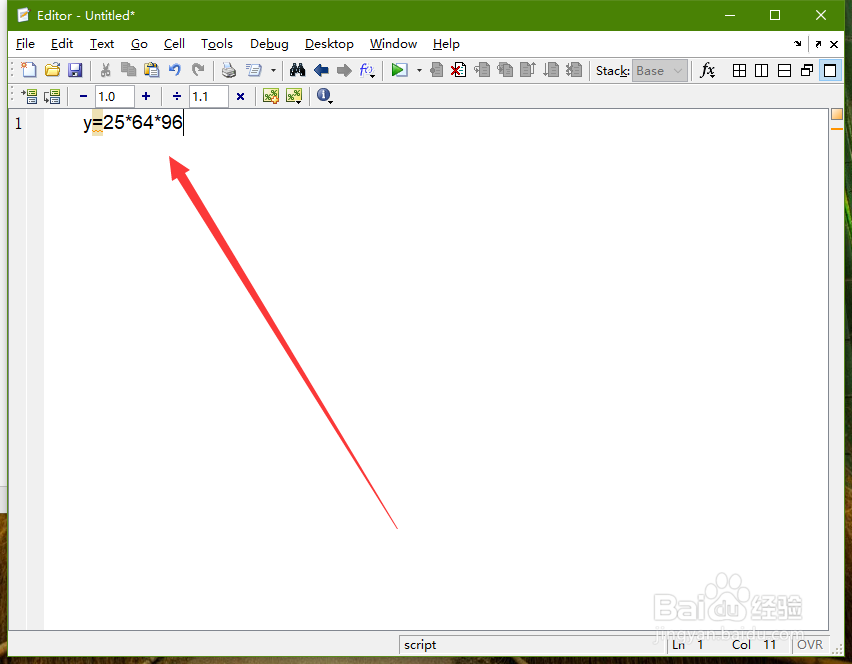
Task: Click the code line y=25*64*96
Action: pos(133,123)
